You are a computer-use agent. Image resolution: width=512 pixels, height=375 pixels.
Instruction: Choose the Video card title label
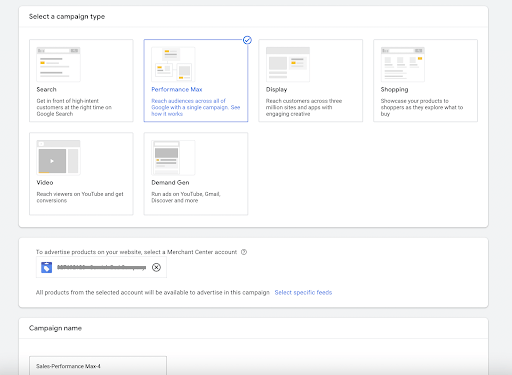click(x=45, y=183)
